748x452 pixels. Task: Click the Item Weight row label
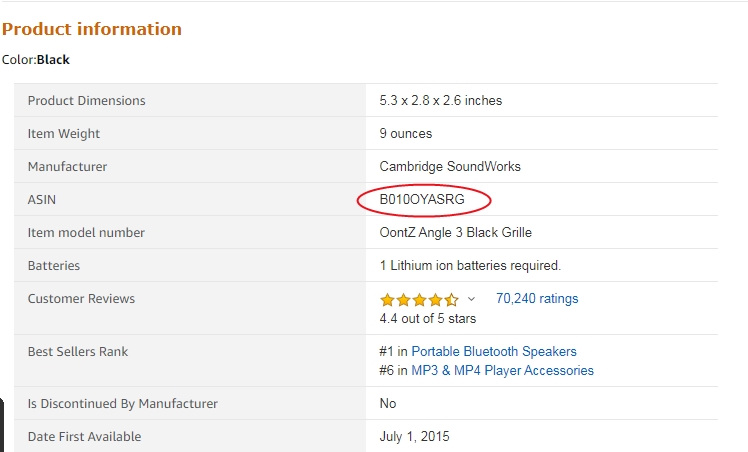[63, 134]
